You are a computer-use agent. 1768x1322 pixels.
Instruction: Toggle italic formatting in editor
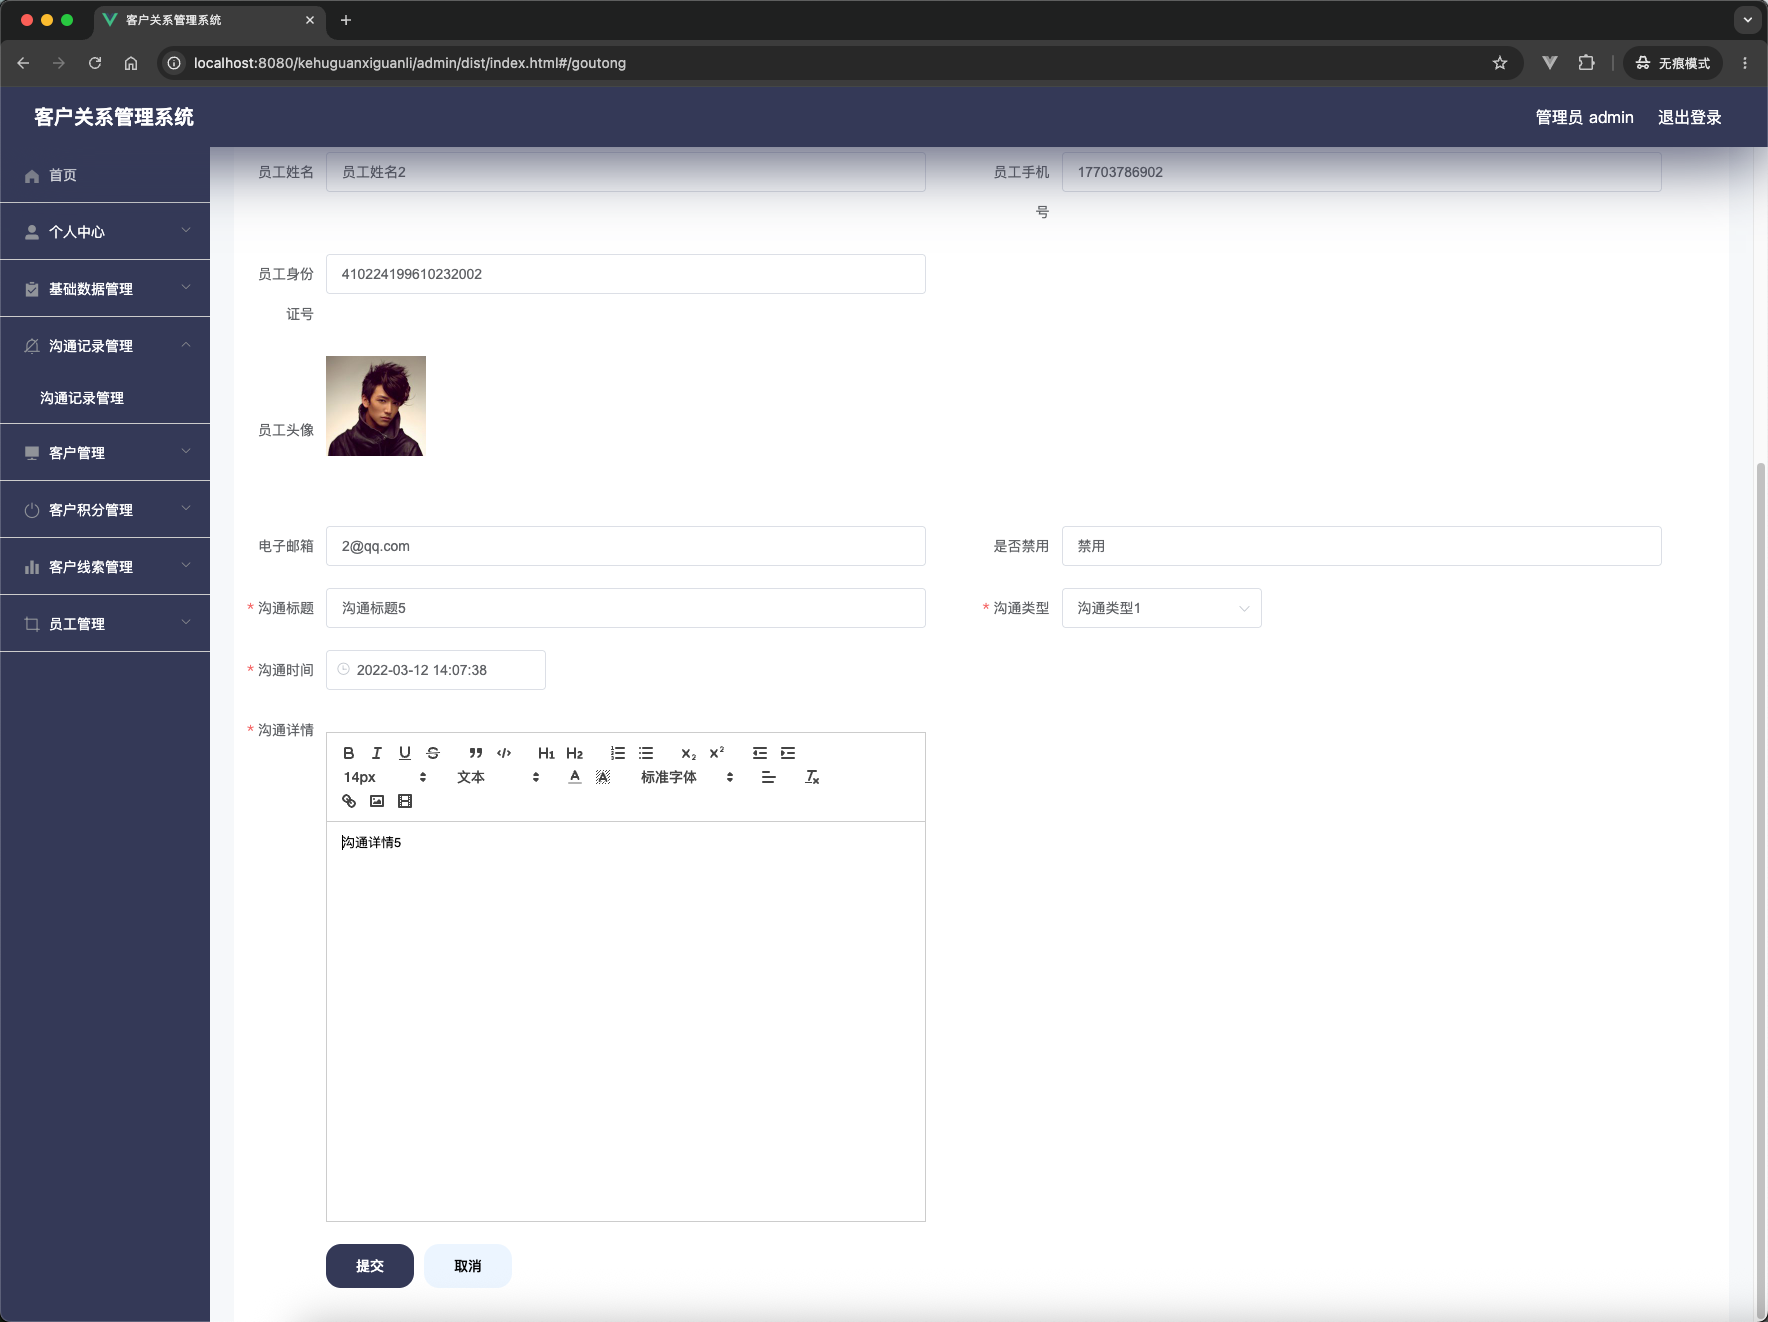[x=377, y=753]
